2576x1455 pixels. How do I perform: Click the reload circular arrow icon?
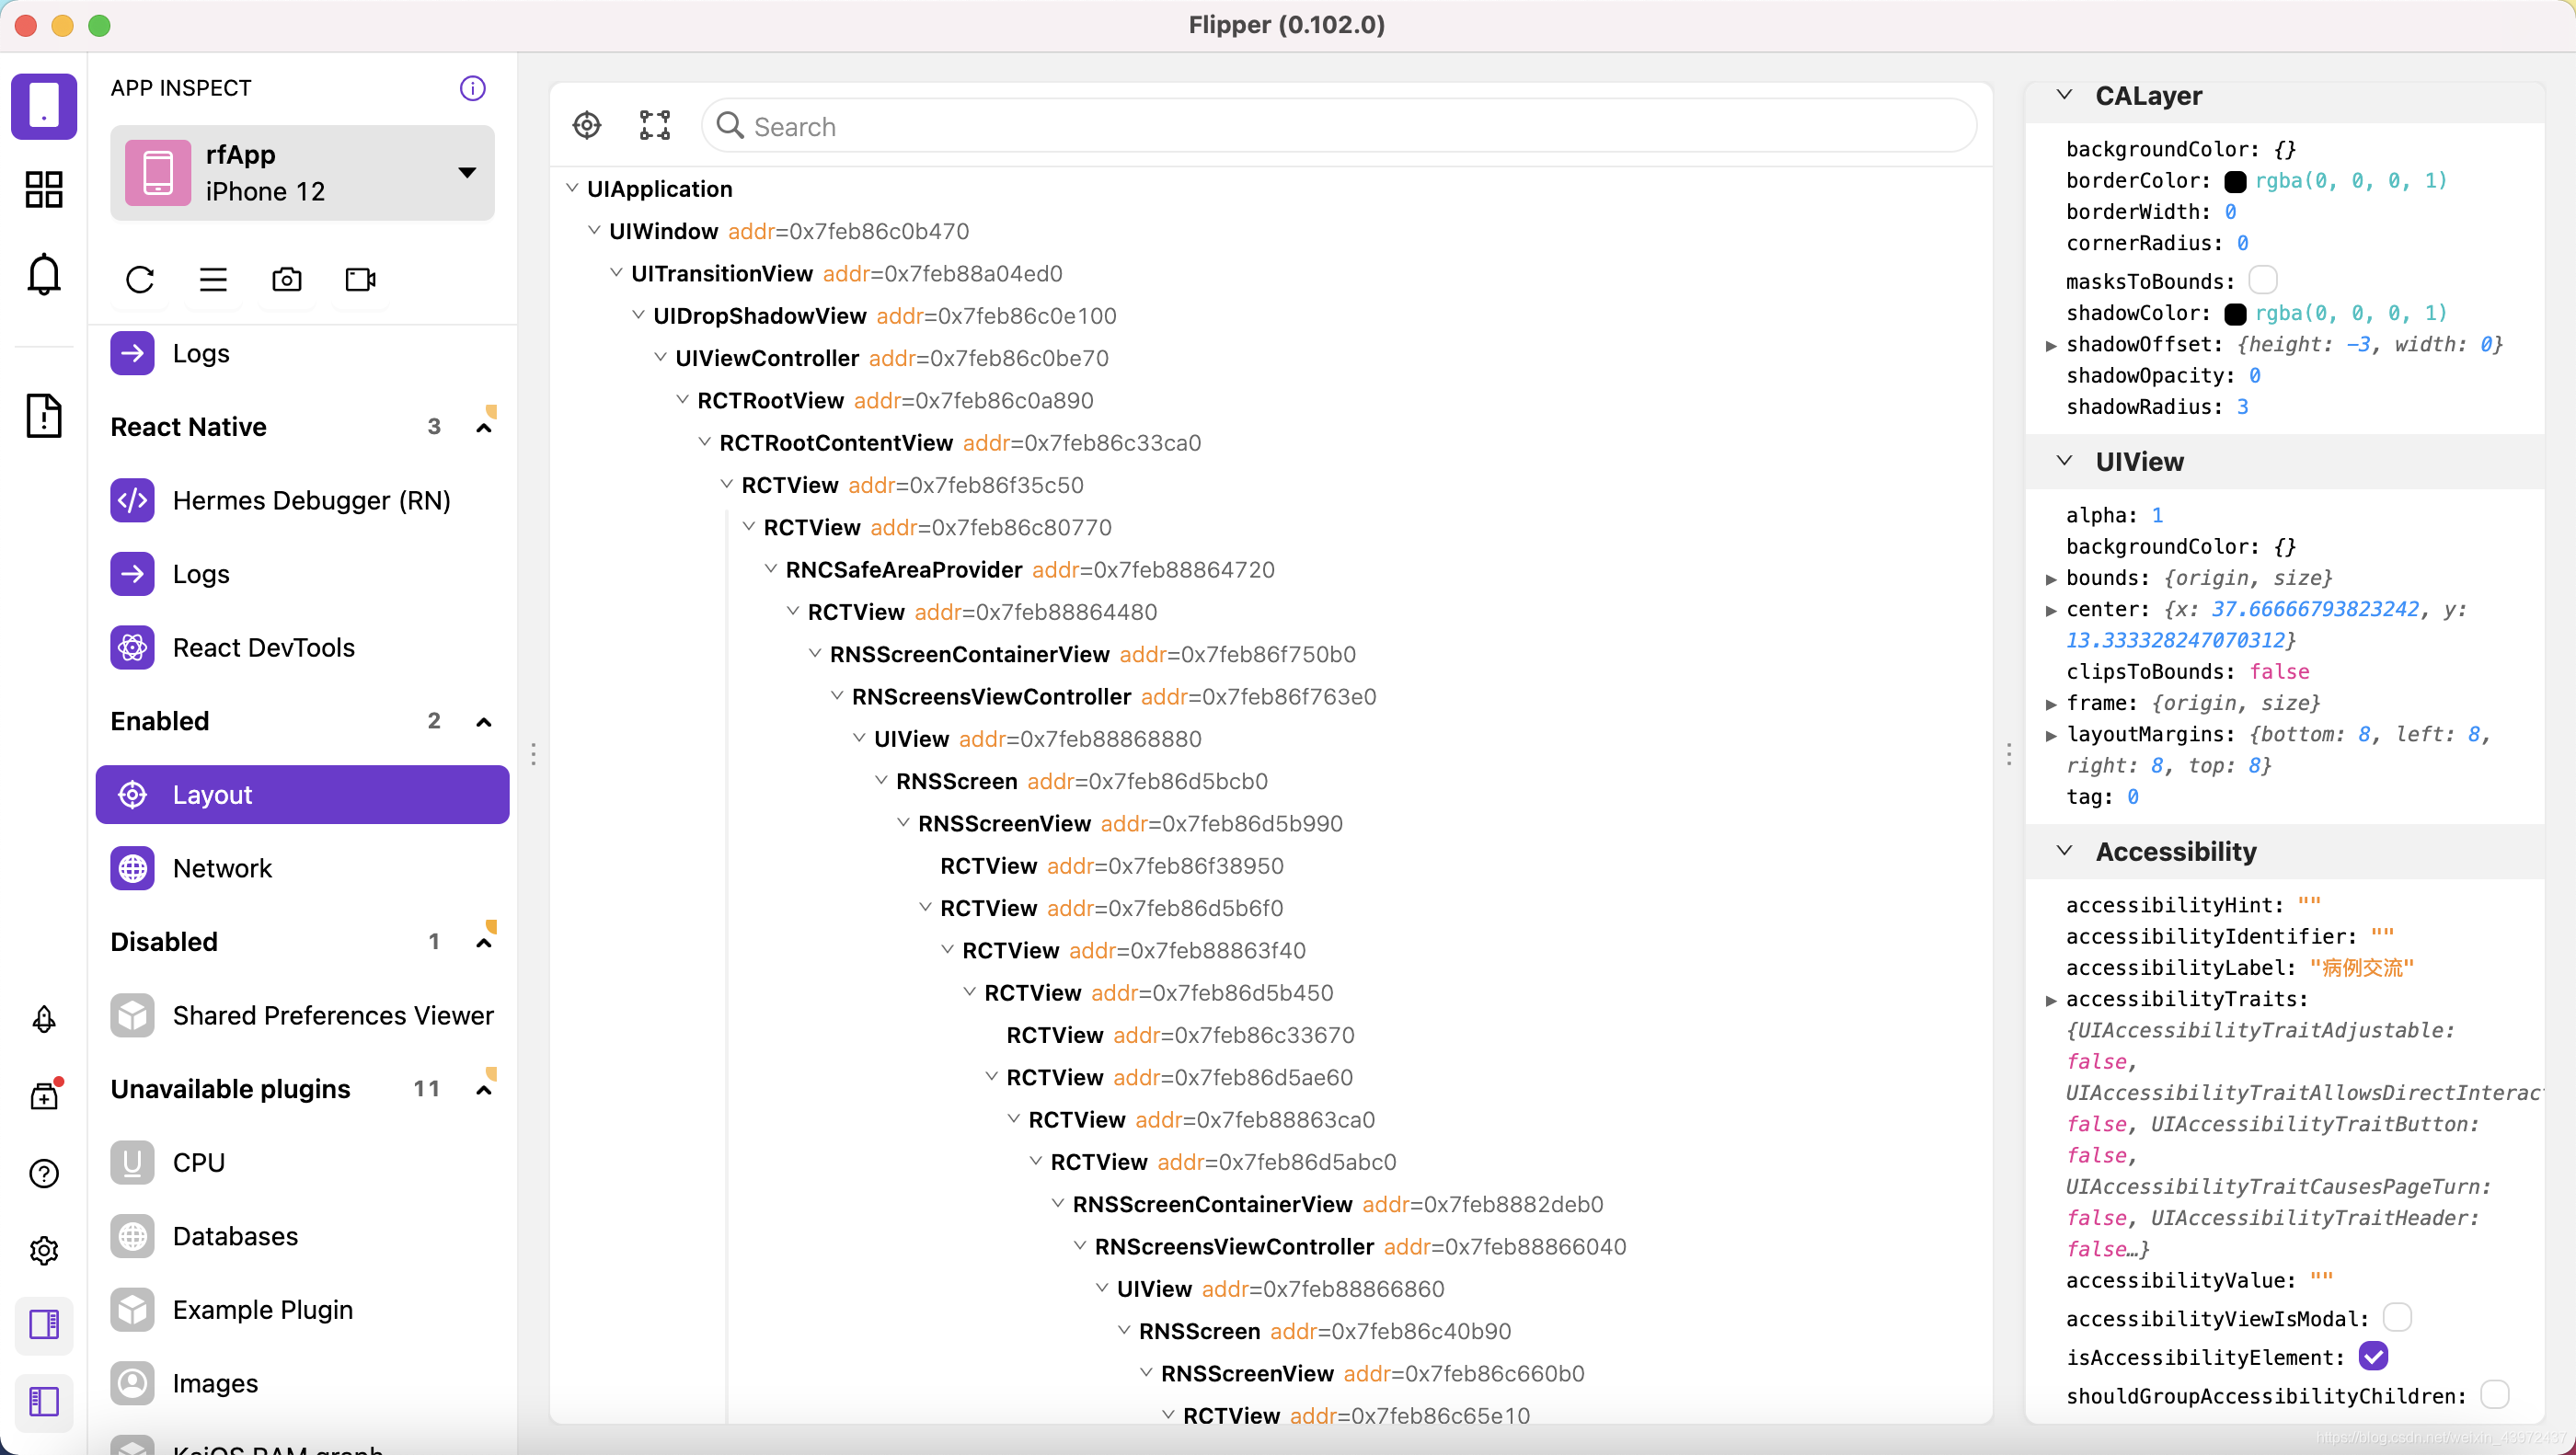point(140,279)
